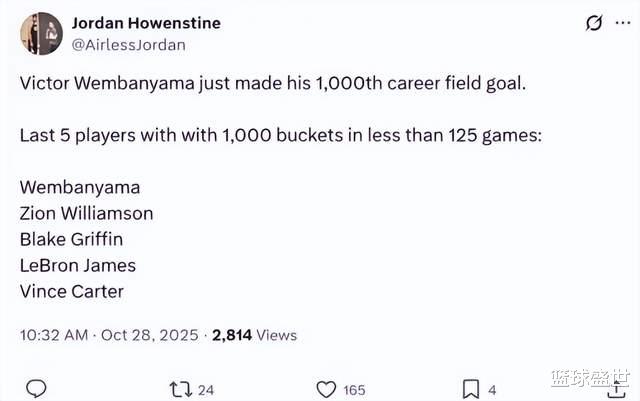Click Vince Carter in the player list
Image resolution: width=640 pixels, height=401 pixels.
tap(72, 291)
